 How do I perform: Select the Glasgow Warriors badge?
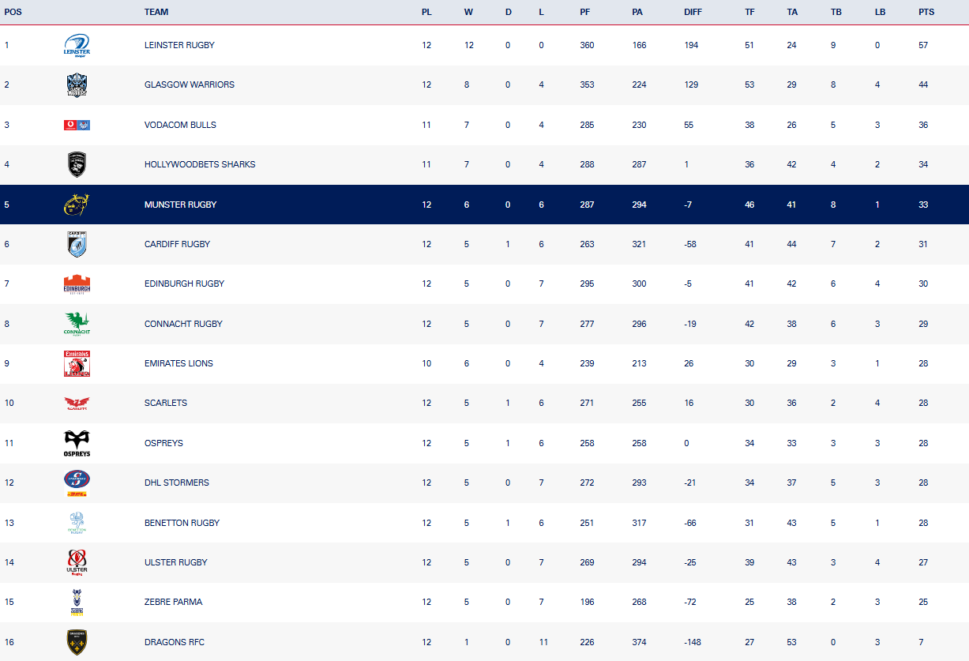coord(77,84)
